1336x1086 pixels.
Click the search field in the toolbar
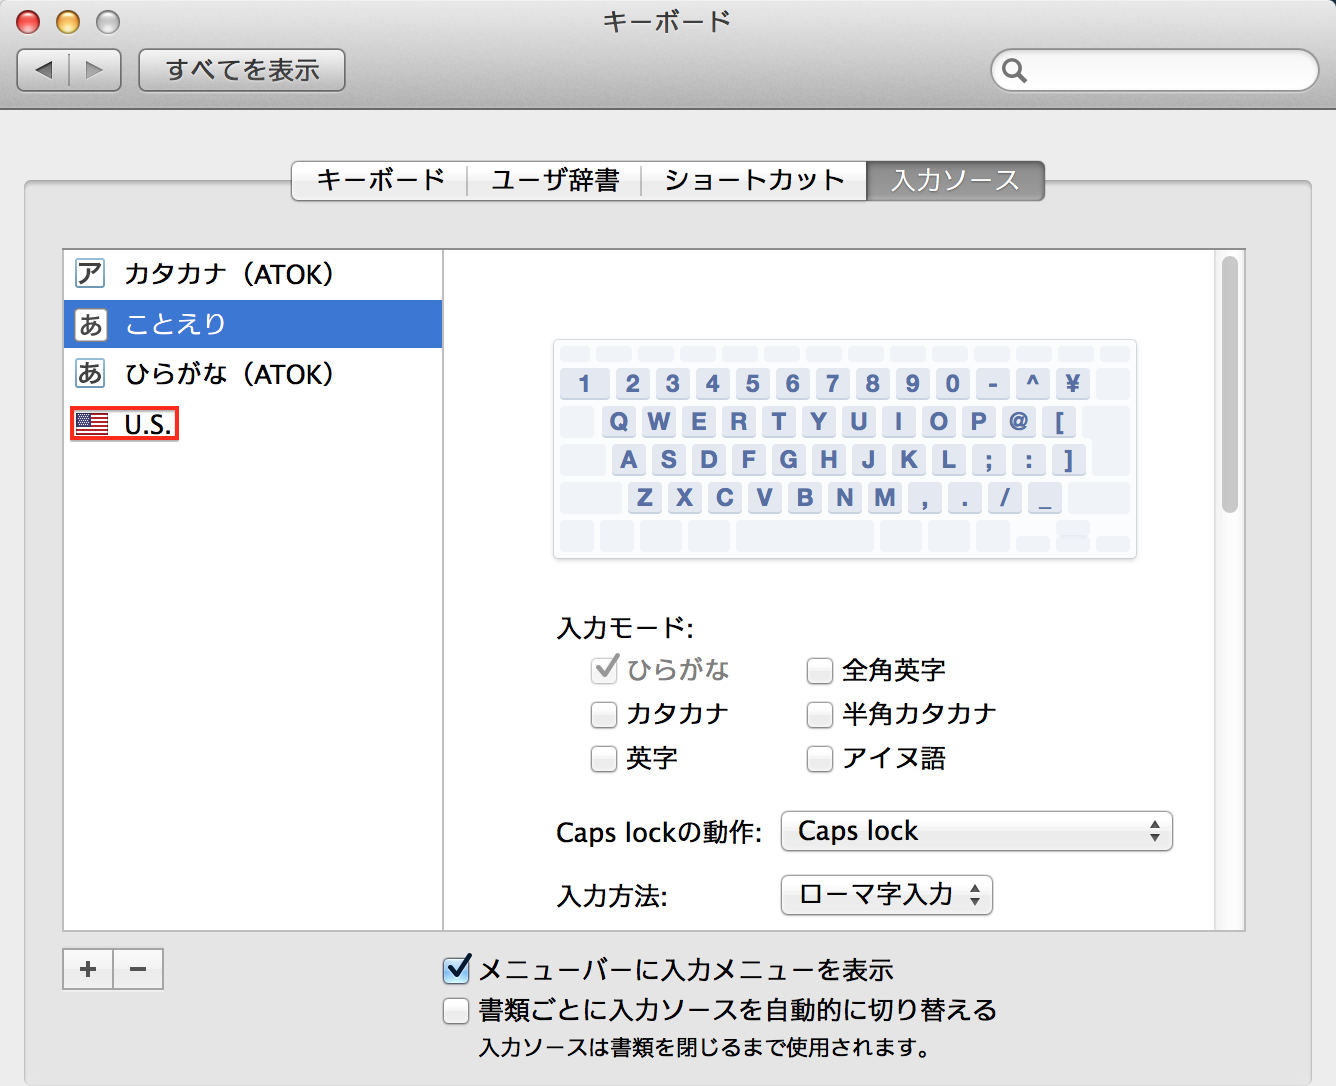pyautogui.click(x=1165, y=70)
